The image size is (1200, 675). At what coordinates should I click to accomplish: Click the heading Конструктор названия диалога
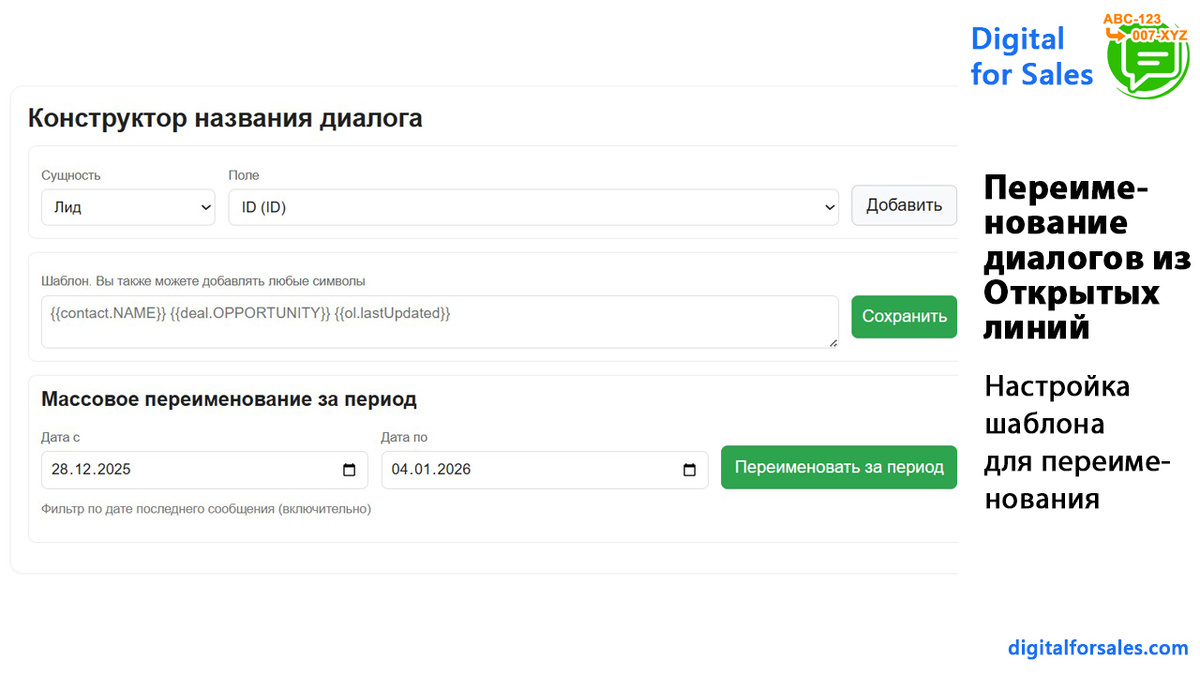click(225, 118)
